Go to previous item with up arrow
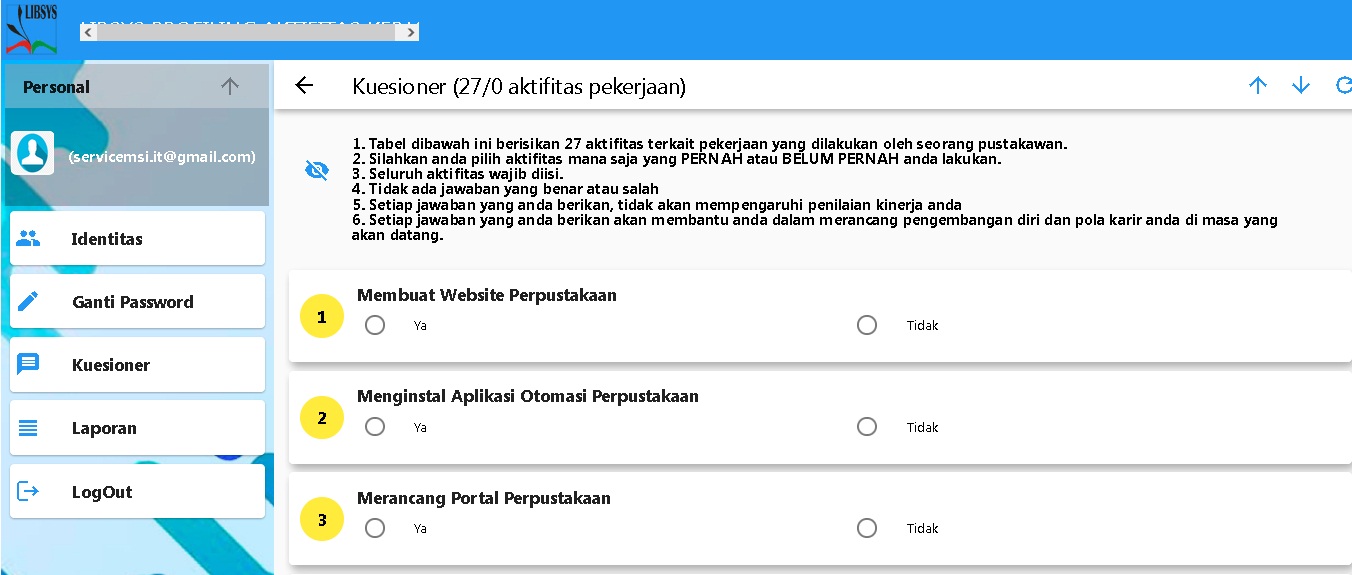The width and height of the screenshot is (1352, 575). 1258,86
